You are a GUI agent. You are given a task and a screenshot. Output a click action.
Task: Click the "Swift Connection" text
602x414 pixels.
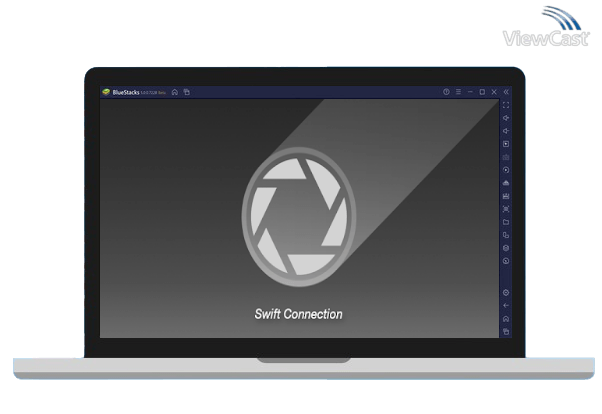pos(298,314)
